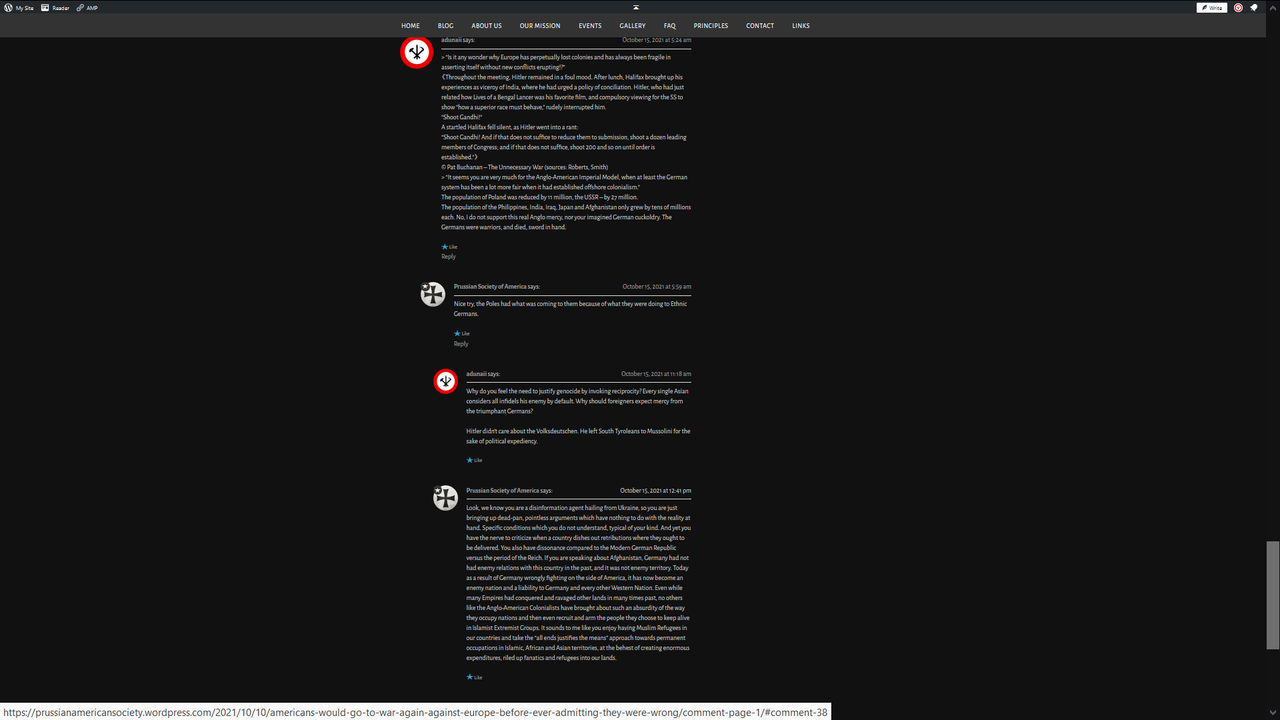Open your profile menu from the avatar

[1239, 7]
